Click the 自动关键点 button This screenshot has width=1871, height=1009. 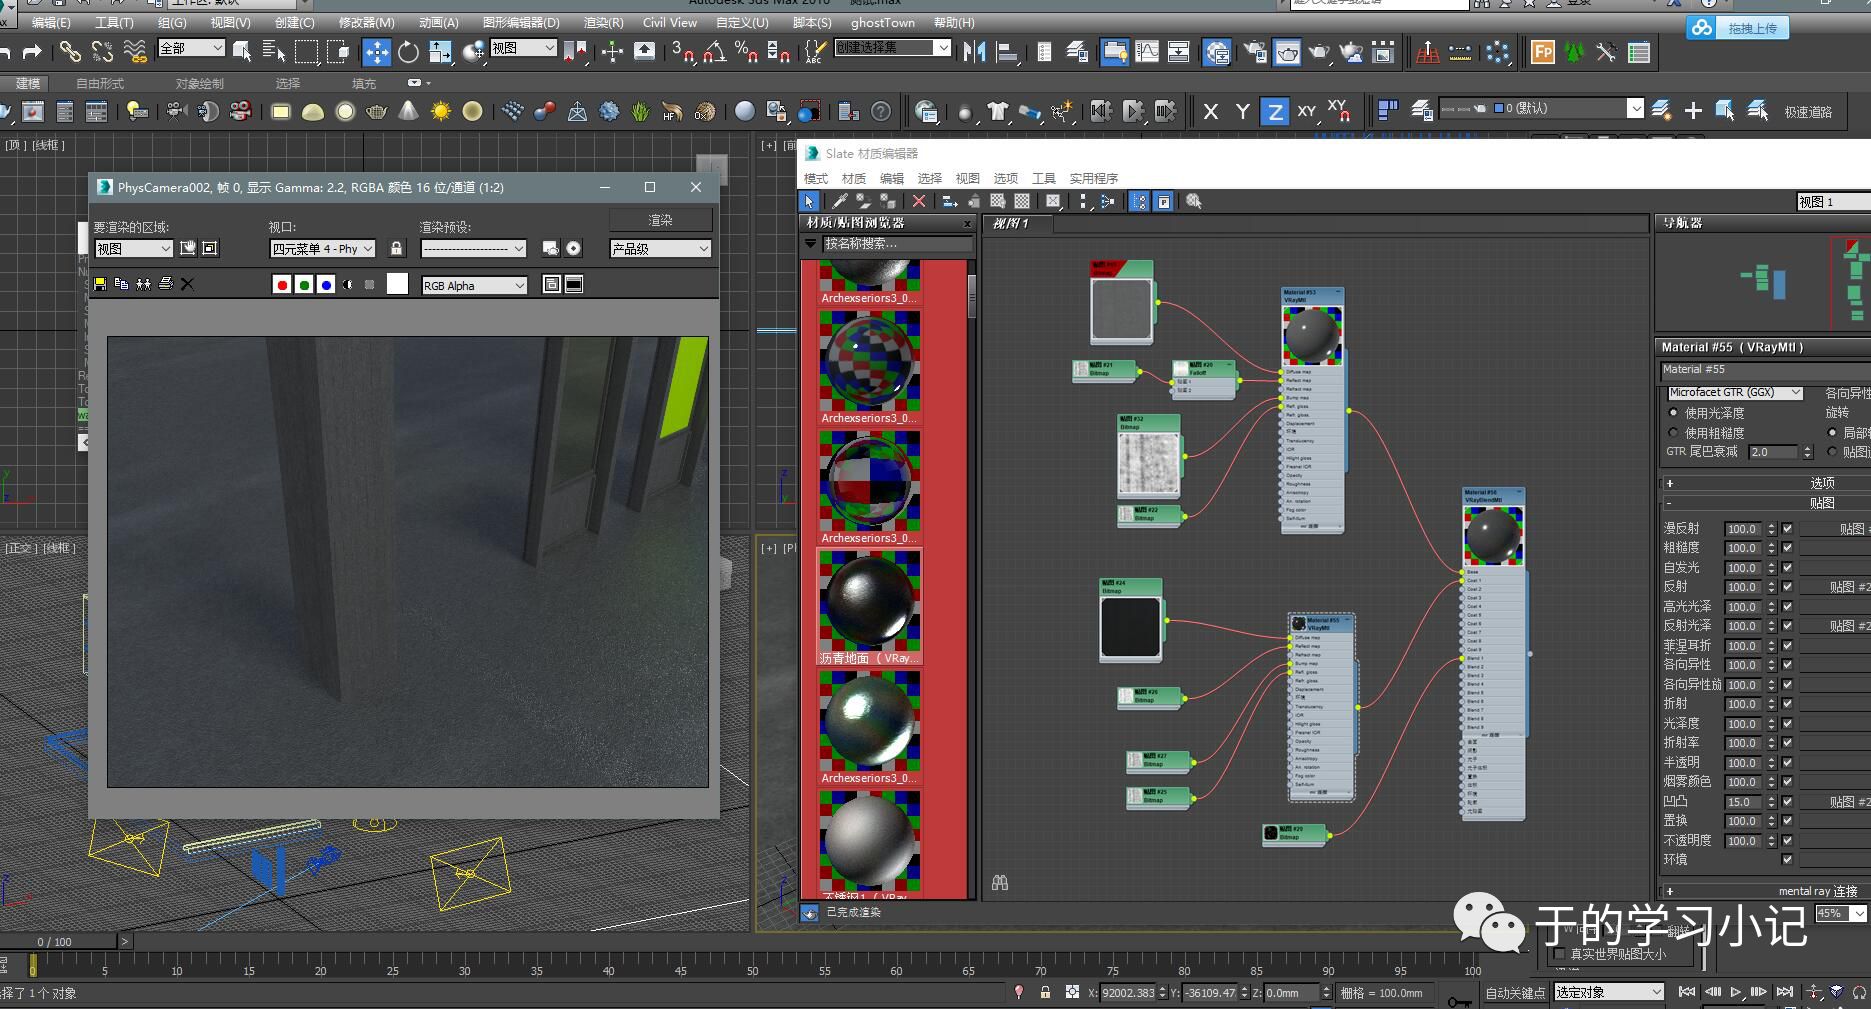(1515, 992)
